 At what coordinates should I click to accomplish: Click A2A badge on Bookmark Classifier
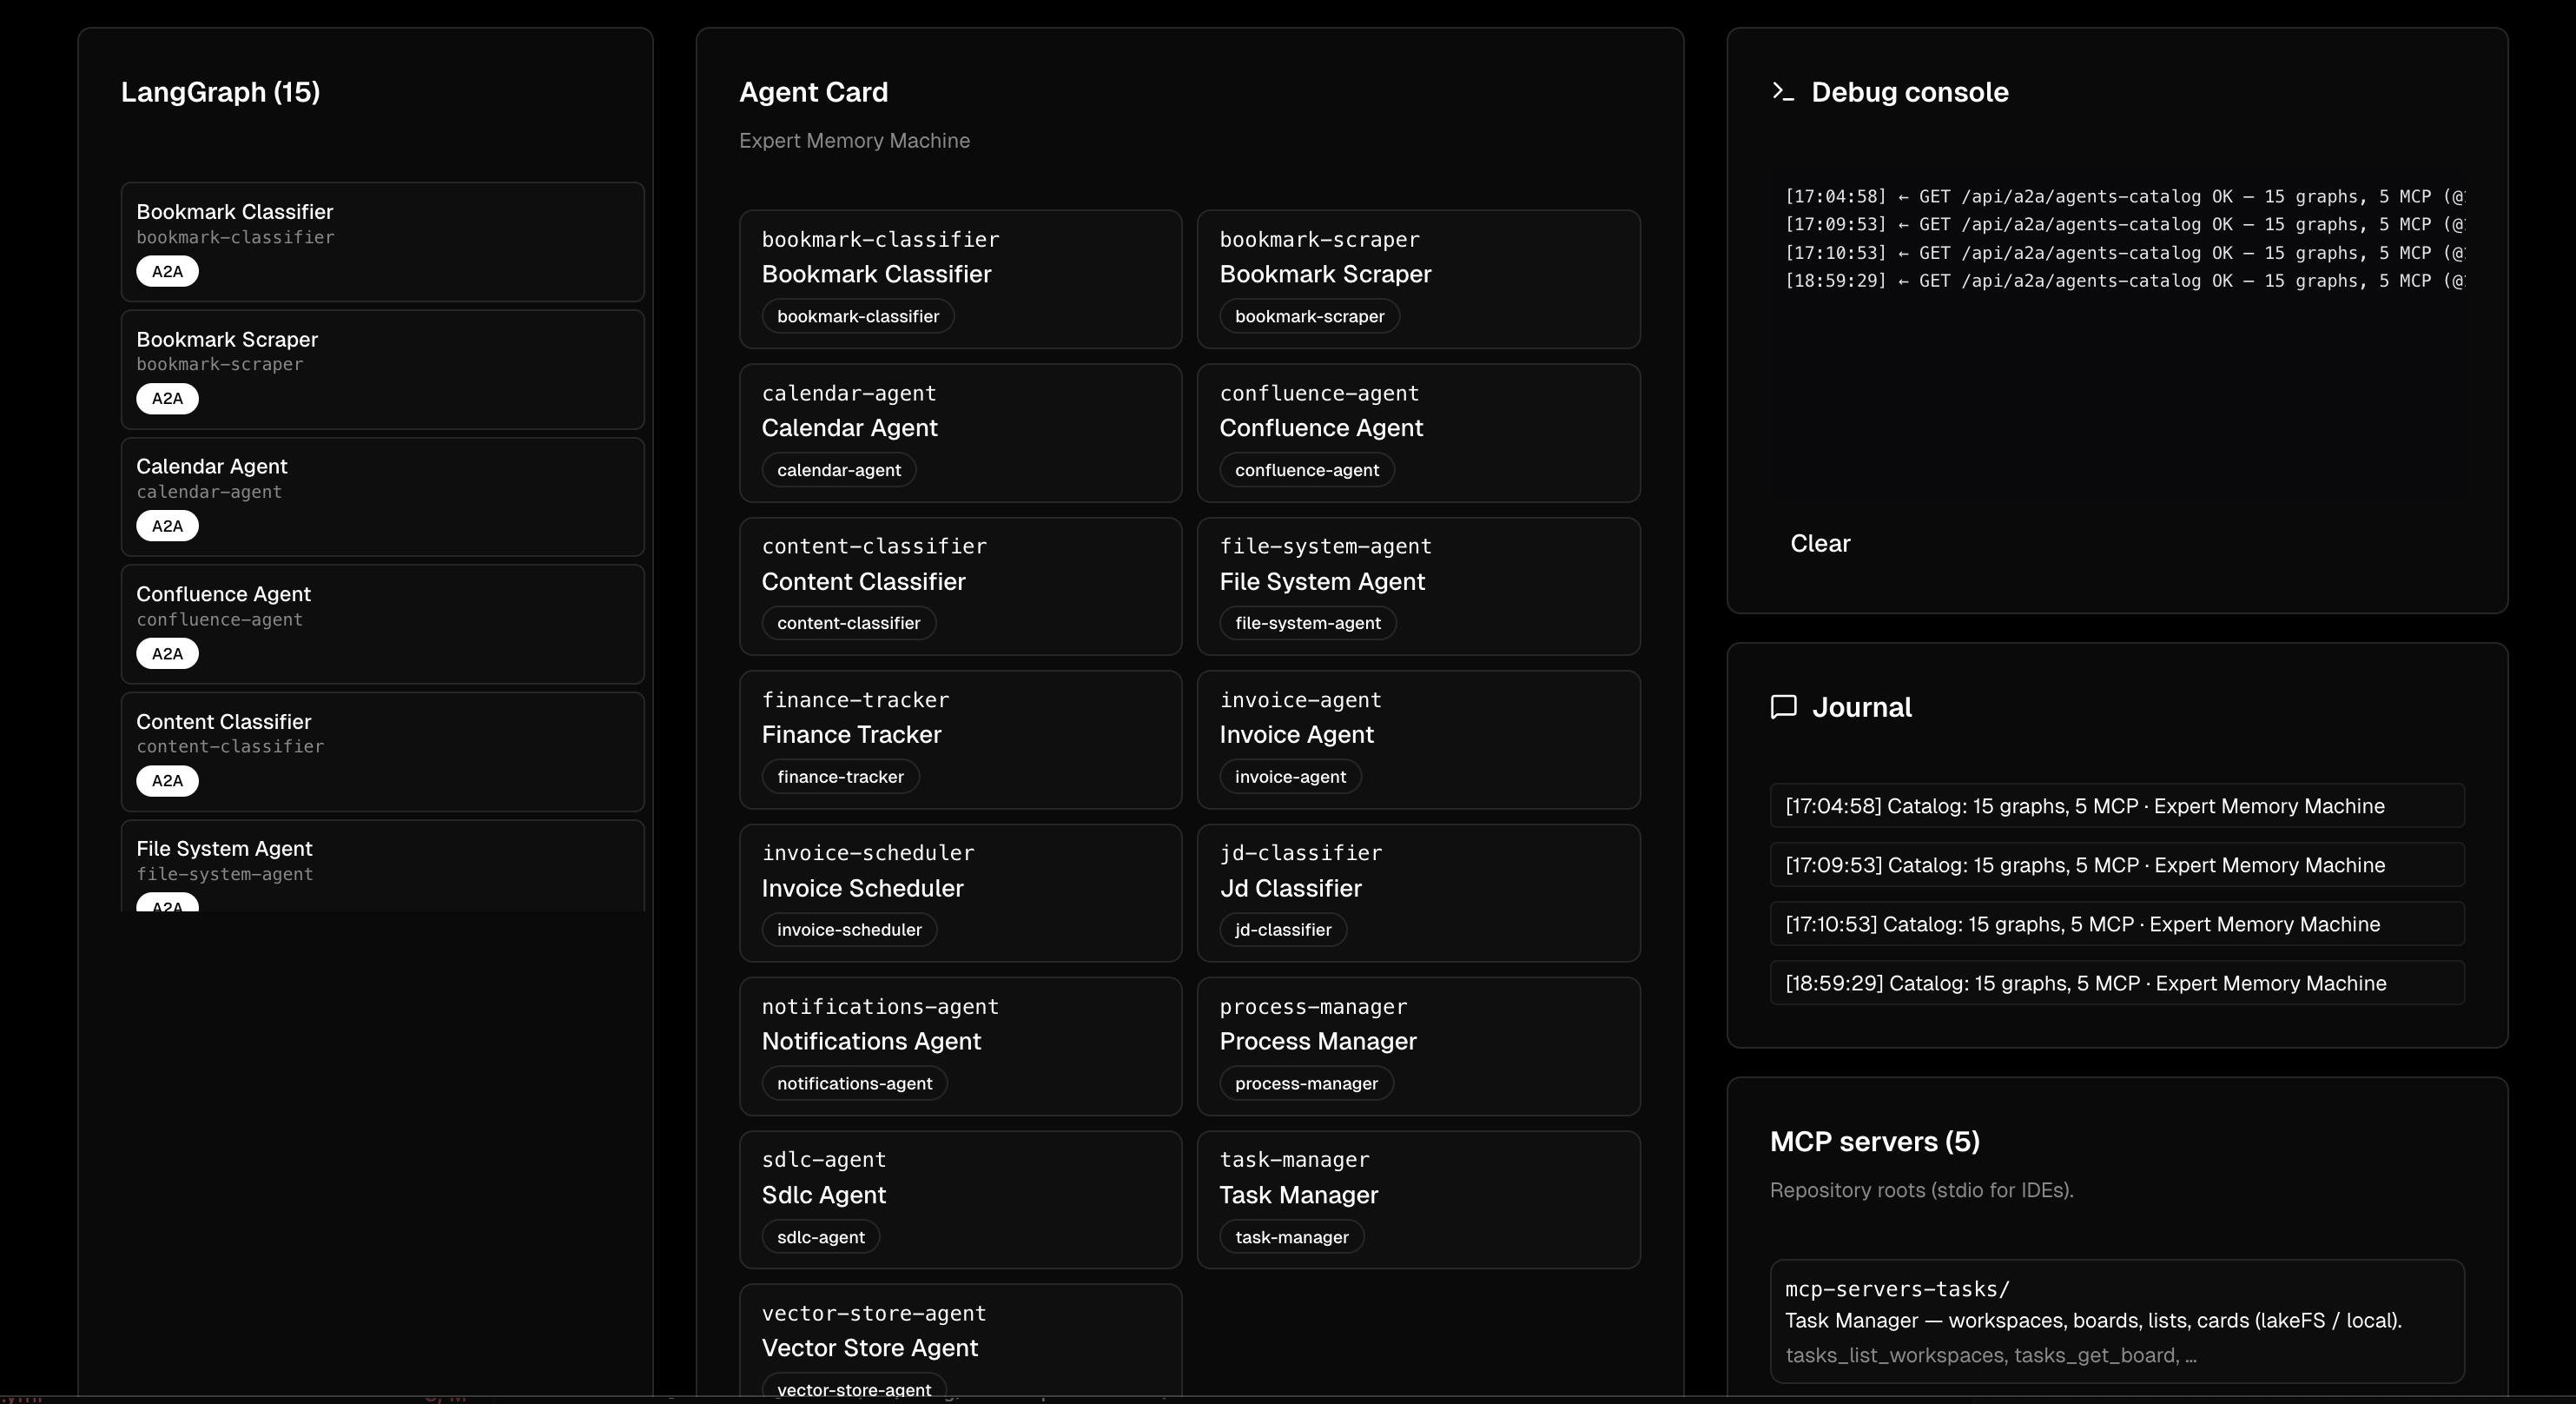click(167, 272)
